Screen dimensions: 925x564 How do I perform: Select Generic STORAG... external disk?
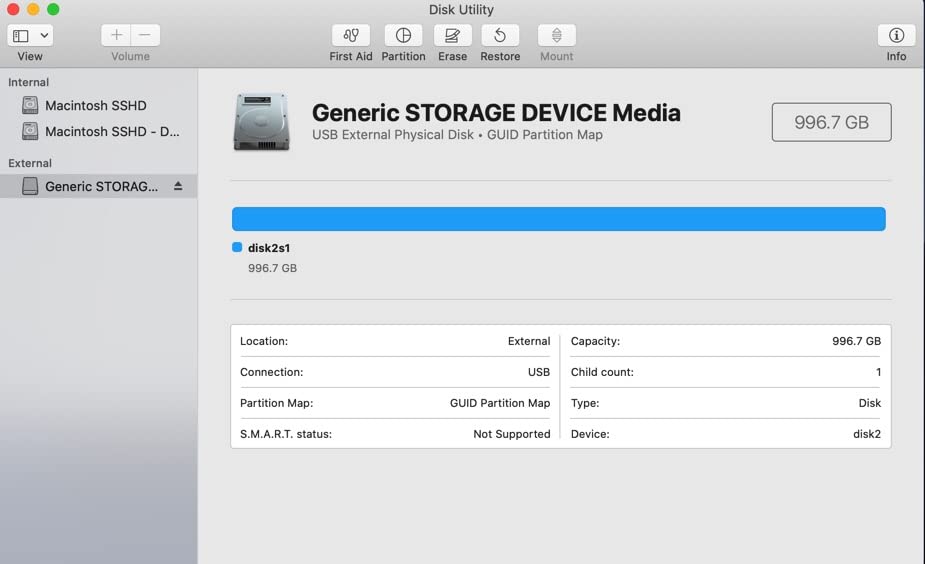99,186
